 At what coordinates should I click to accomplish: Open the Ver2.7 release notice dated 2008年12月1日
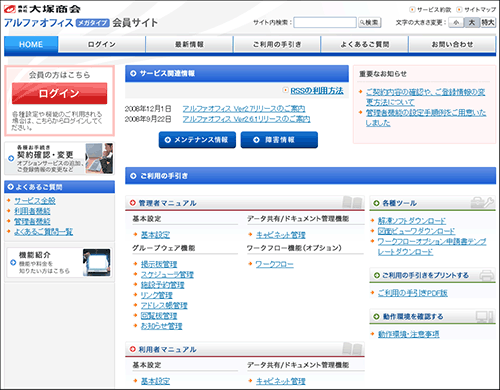(x=244, y=109)
